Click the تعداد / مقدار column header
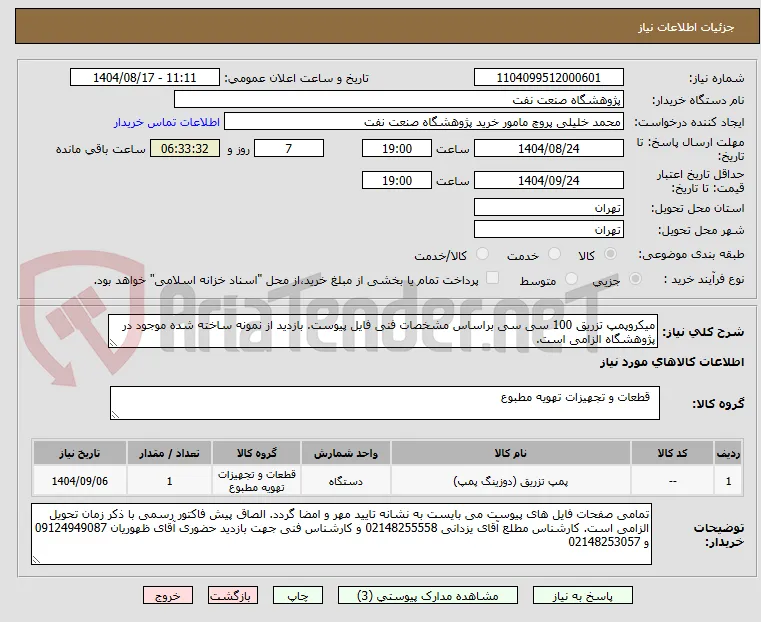 pos(169,453)
